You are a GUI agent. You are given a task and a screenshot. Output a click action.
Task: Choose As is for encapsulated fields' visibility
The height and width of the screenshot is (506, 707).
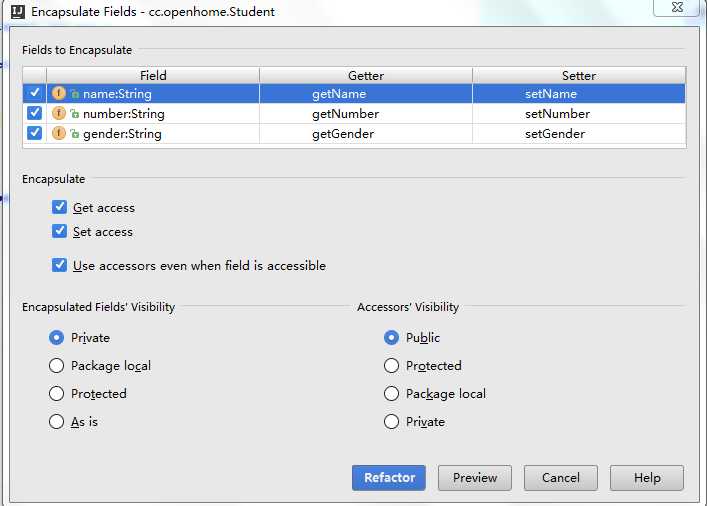(56, 422)
